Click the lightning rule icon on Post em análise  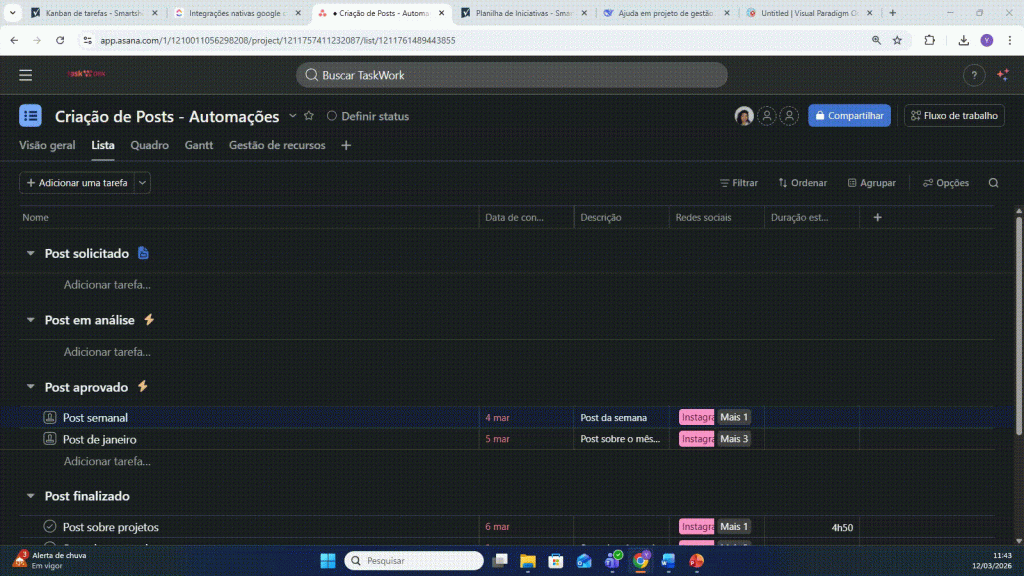pyautogui.click(x=149, y=320)
